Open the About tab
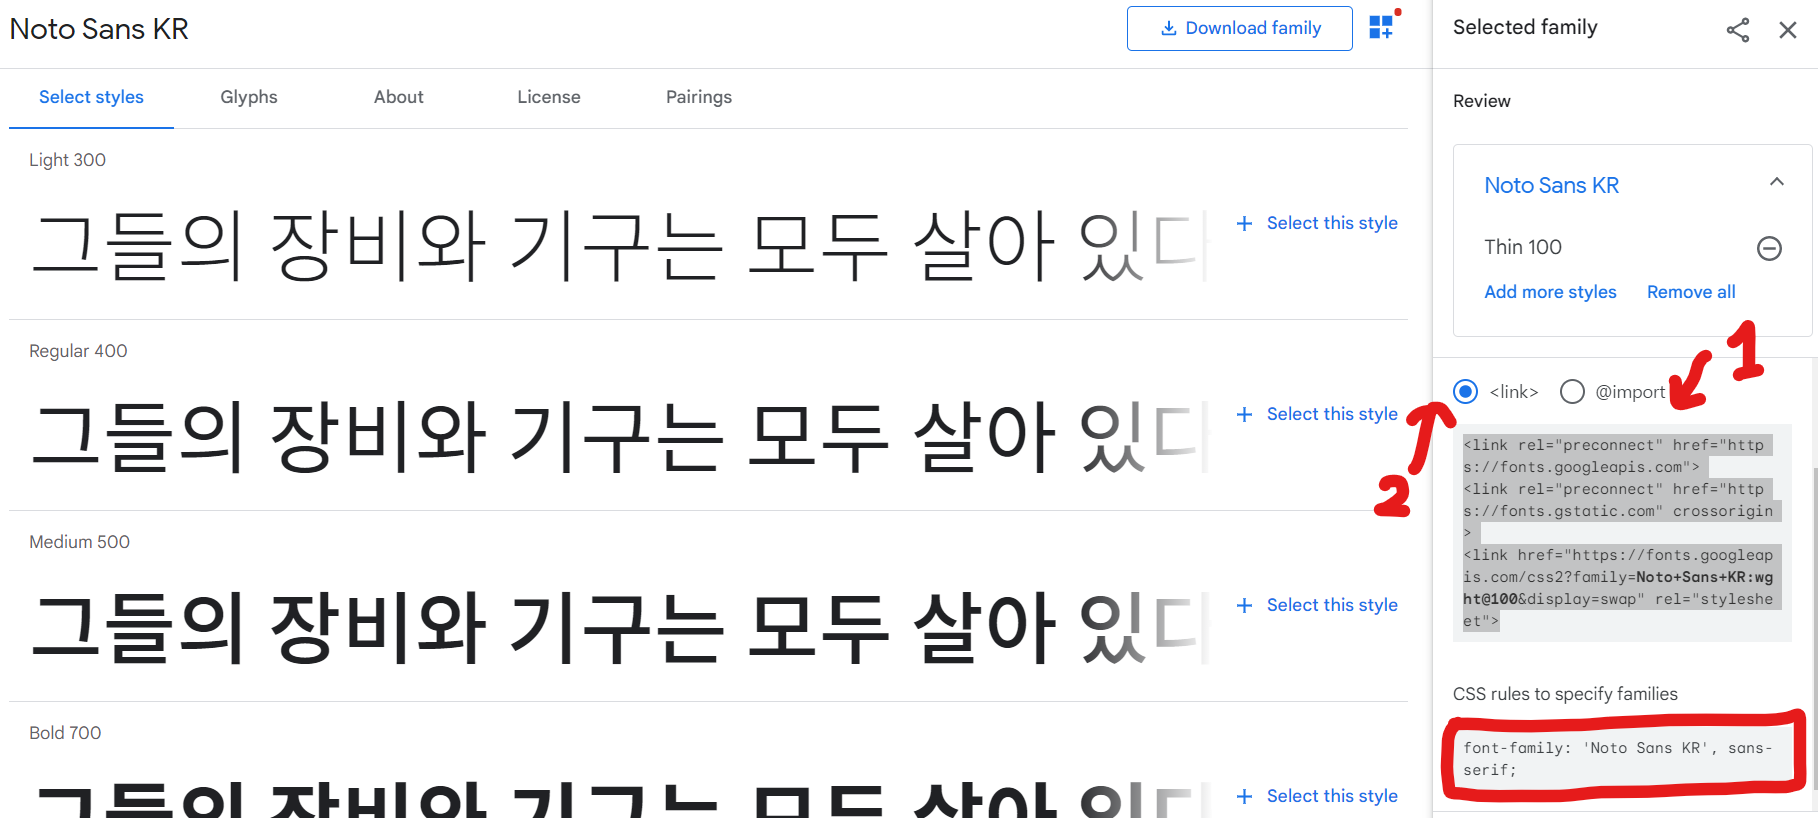The width and height of the screenshot is (1818, 818). pyautogui.click(x=399, y=98)
